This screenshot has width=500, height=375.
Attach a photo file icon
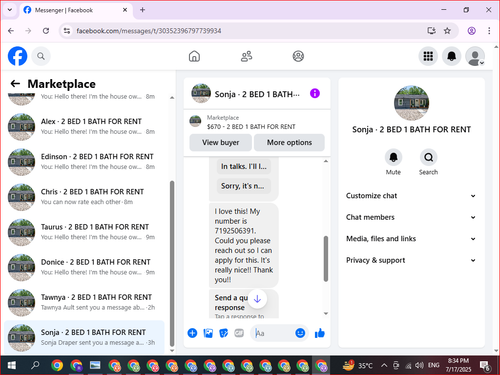point(208,333)
